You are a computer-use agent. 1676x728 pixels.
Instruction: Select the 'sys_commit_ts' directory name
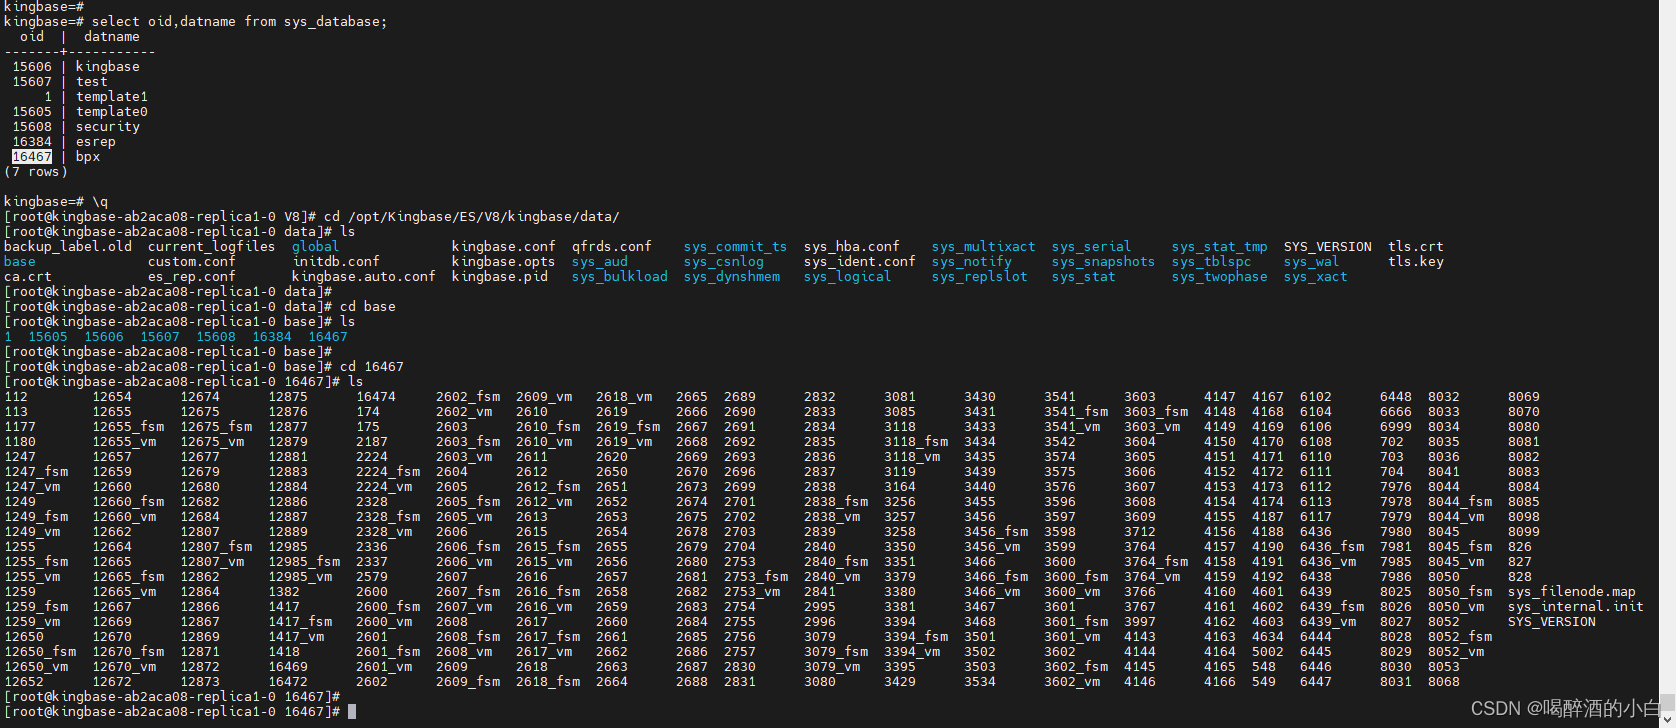(736, 247)
